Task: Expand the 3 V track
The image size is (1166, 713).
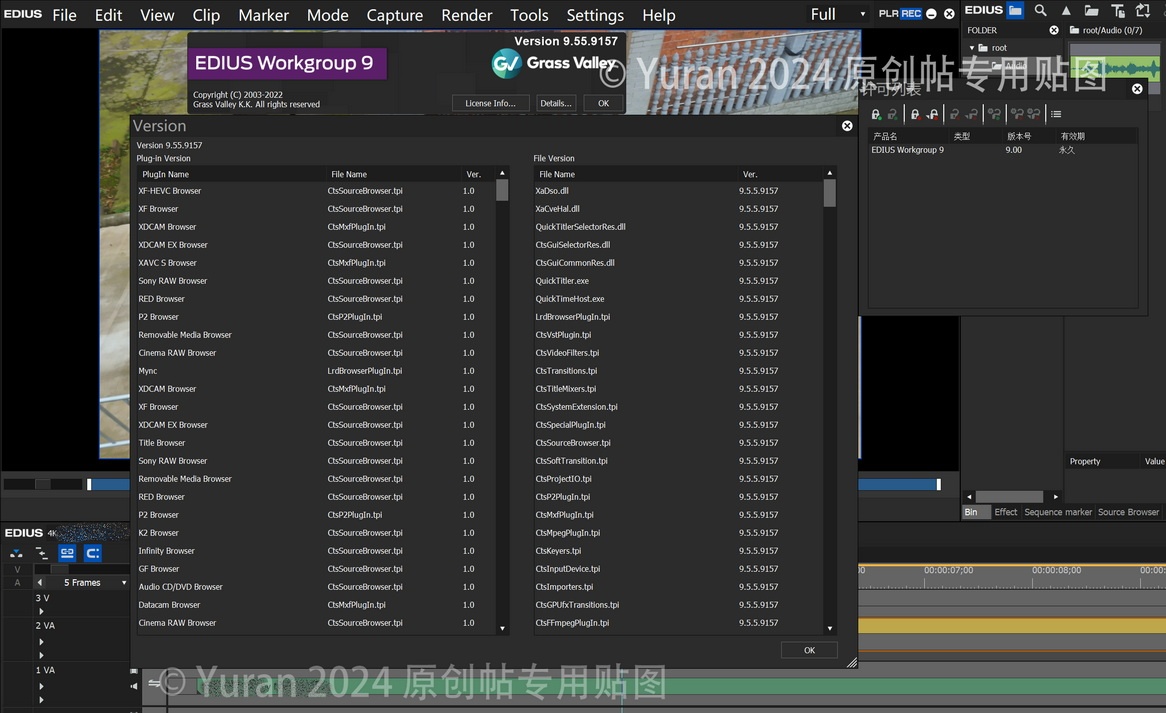Action: (x=41, y=611)
